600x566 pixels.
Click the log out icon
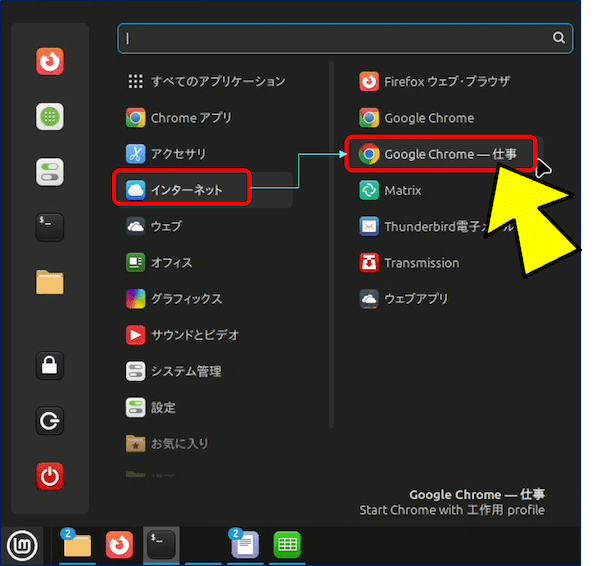tap(50, 421)
